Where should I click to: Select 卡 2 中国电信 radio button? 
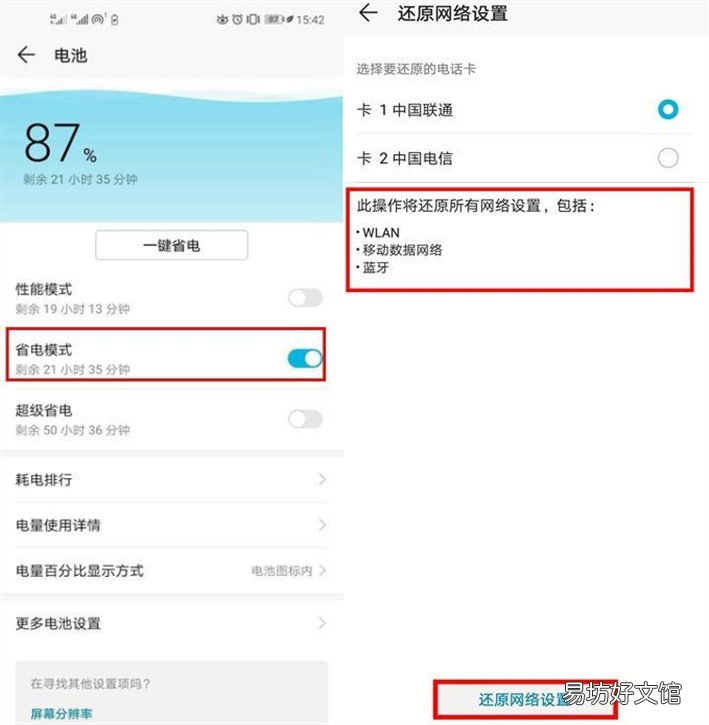pos(668,158)
